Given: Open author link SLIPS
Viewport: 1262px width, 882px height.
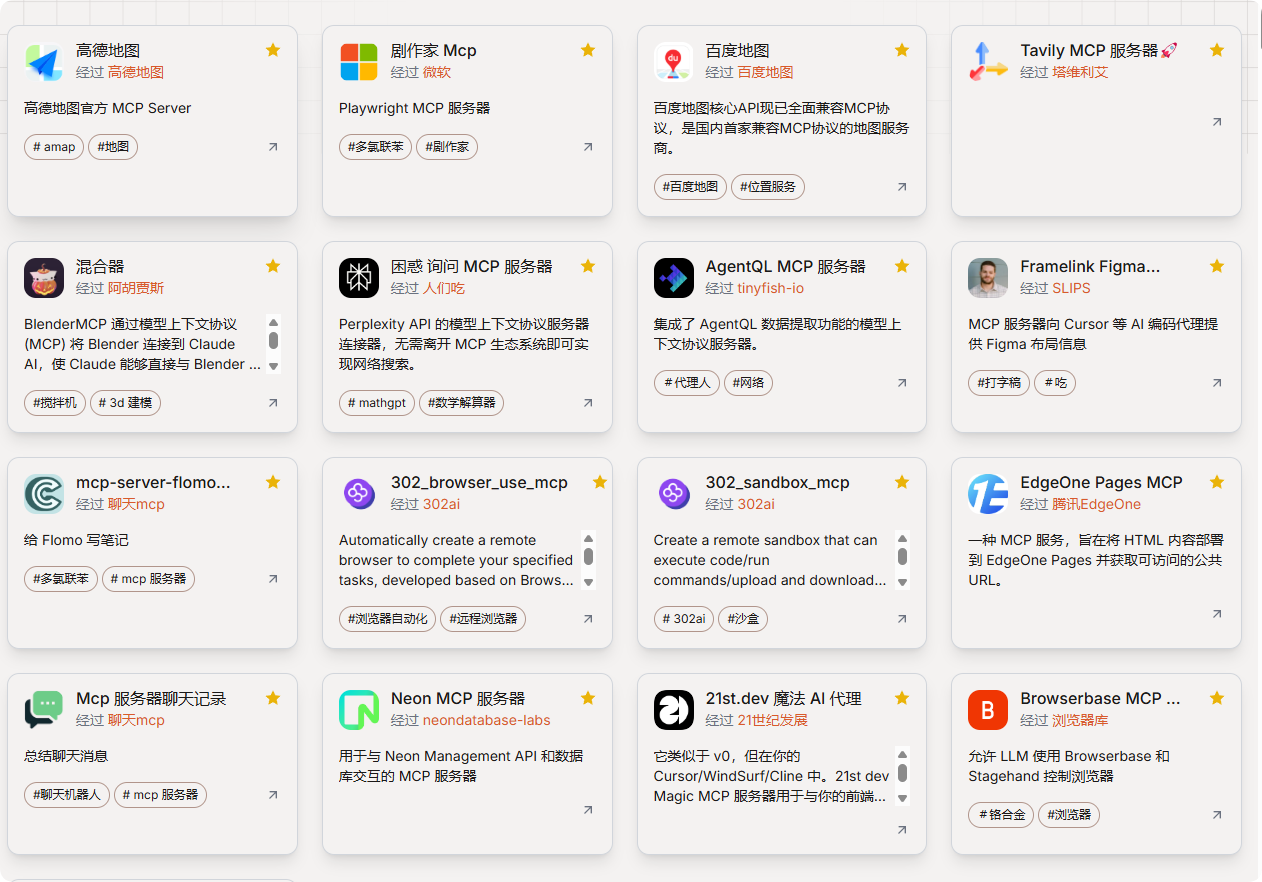Looking at the screenshot, I should [x=1071, y=288].
